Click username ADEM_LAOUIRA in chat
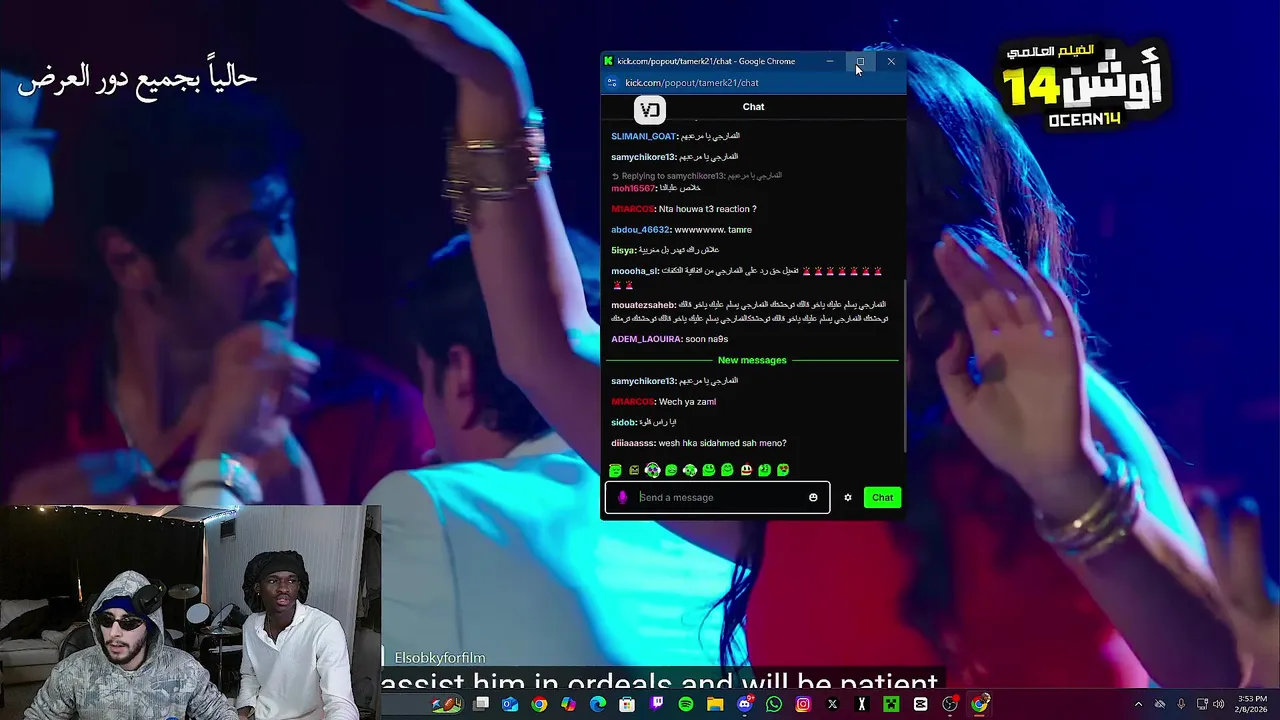 point(646,339)
